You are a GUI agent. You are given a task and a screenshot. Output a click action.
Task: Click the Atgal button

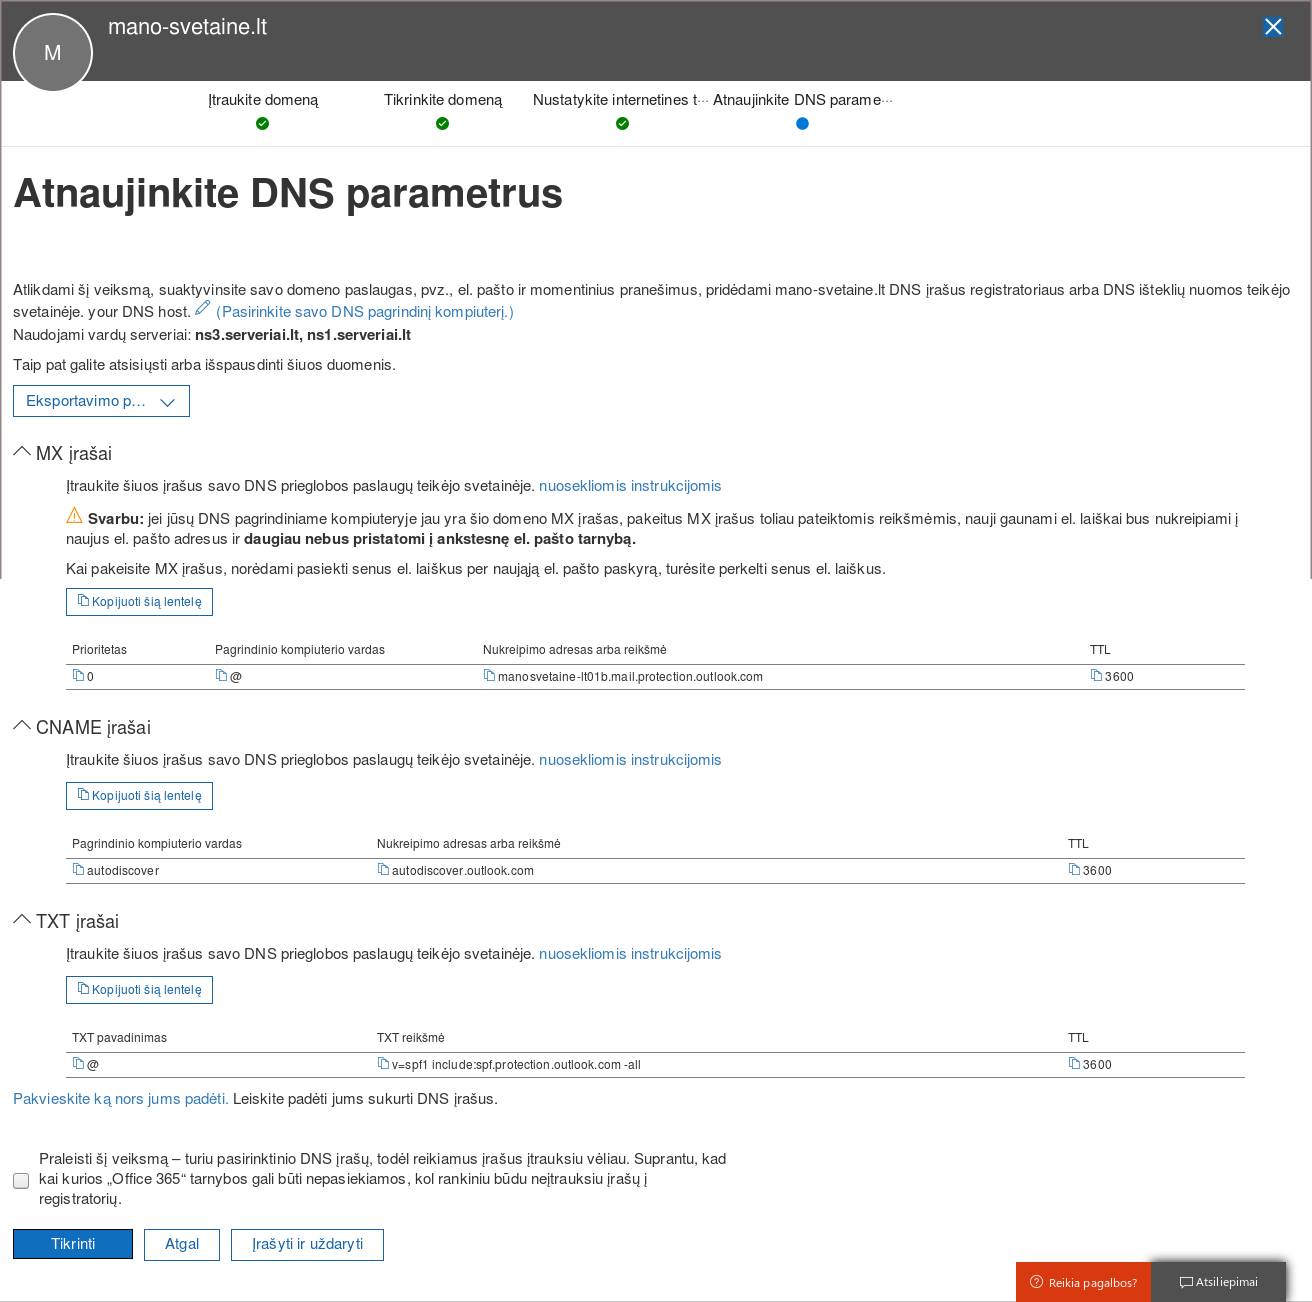(x=182, y=1245)
